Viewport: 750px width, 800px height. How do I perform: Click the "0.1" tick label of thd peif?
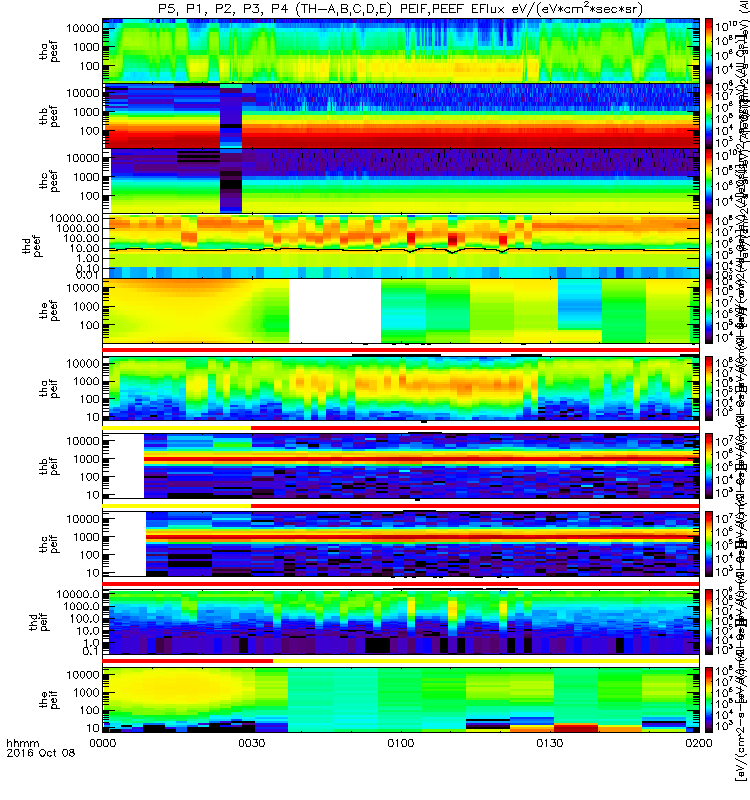point(91,651)
